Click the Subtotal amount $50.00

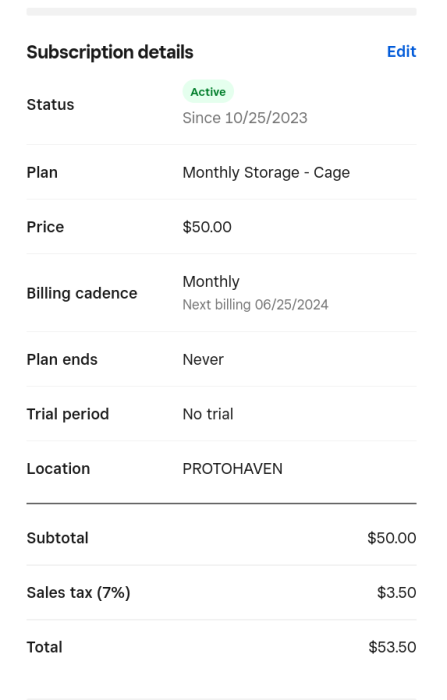tap(392, 538)
